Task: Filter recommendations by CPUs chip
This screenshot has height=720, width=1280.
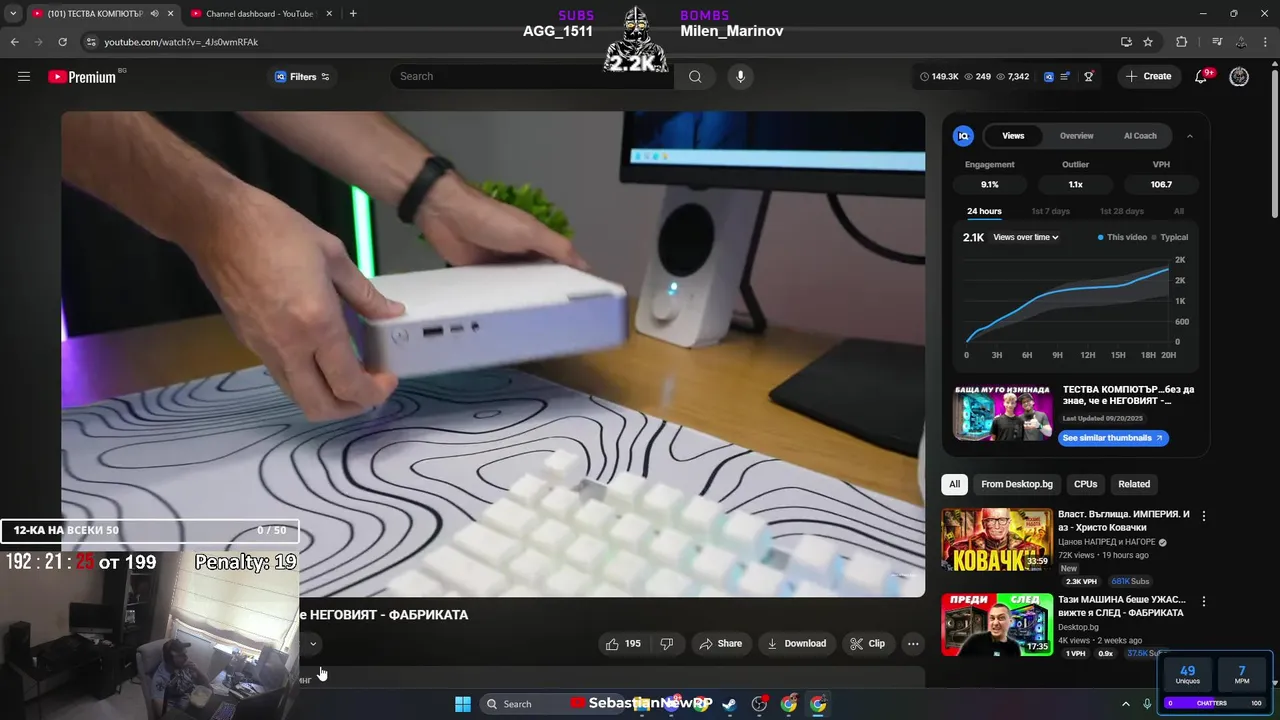Action: click(1085, 484)
